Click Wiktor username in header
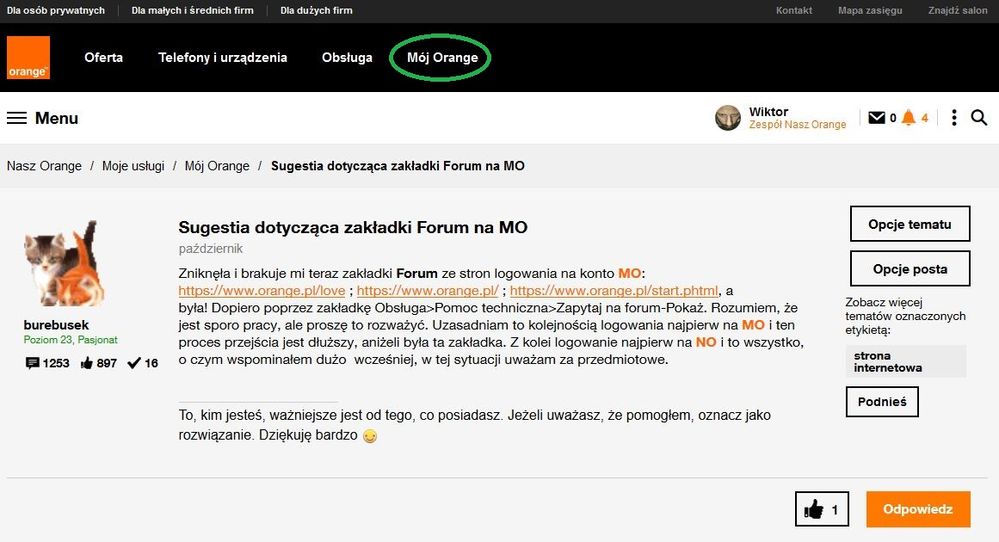Image resolution: width=999 pixels, height=542 pixels. pyautogui.click(x=768, y=111)
